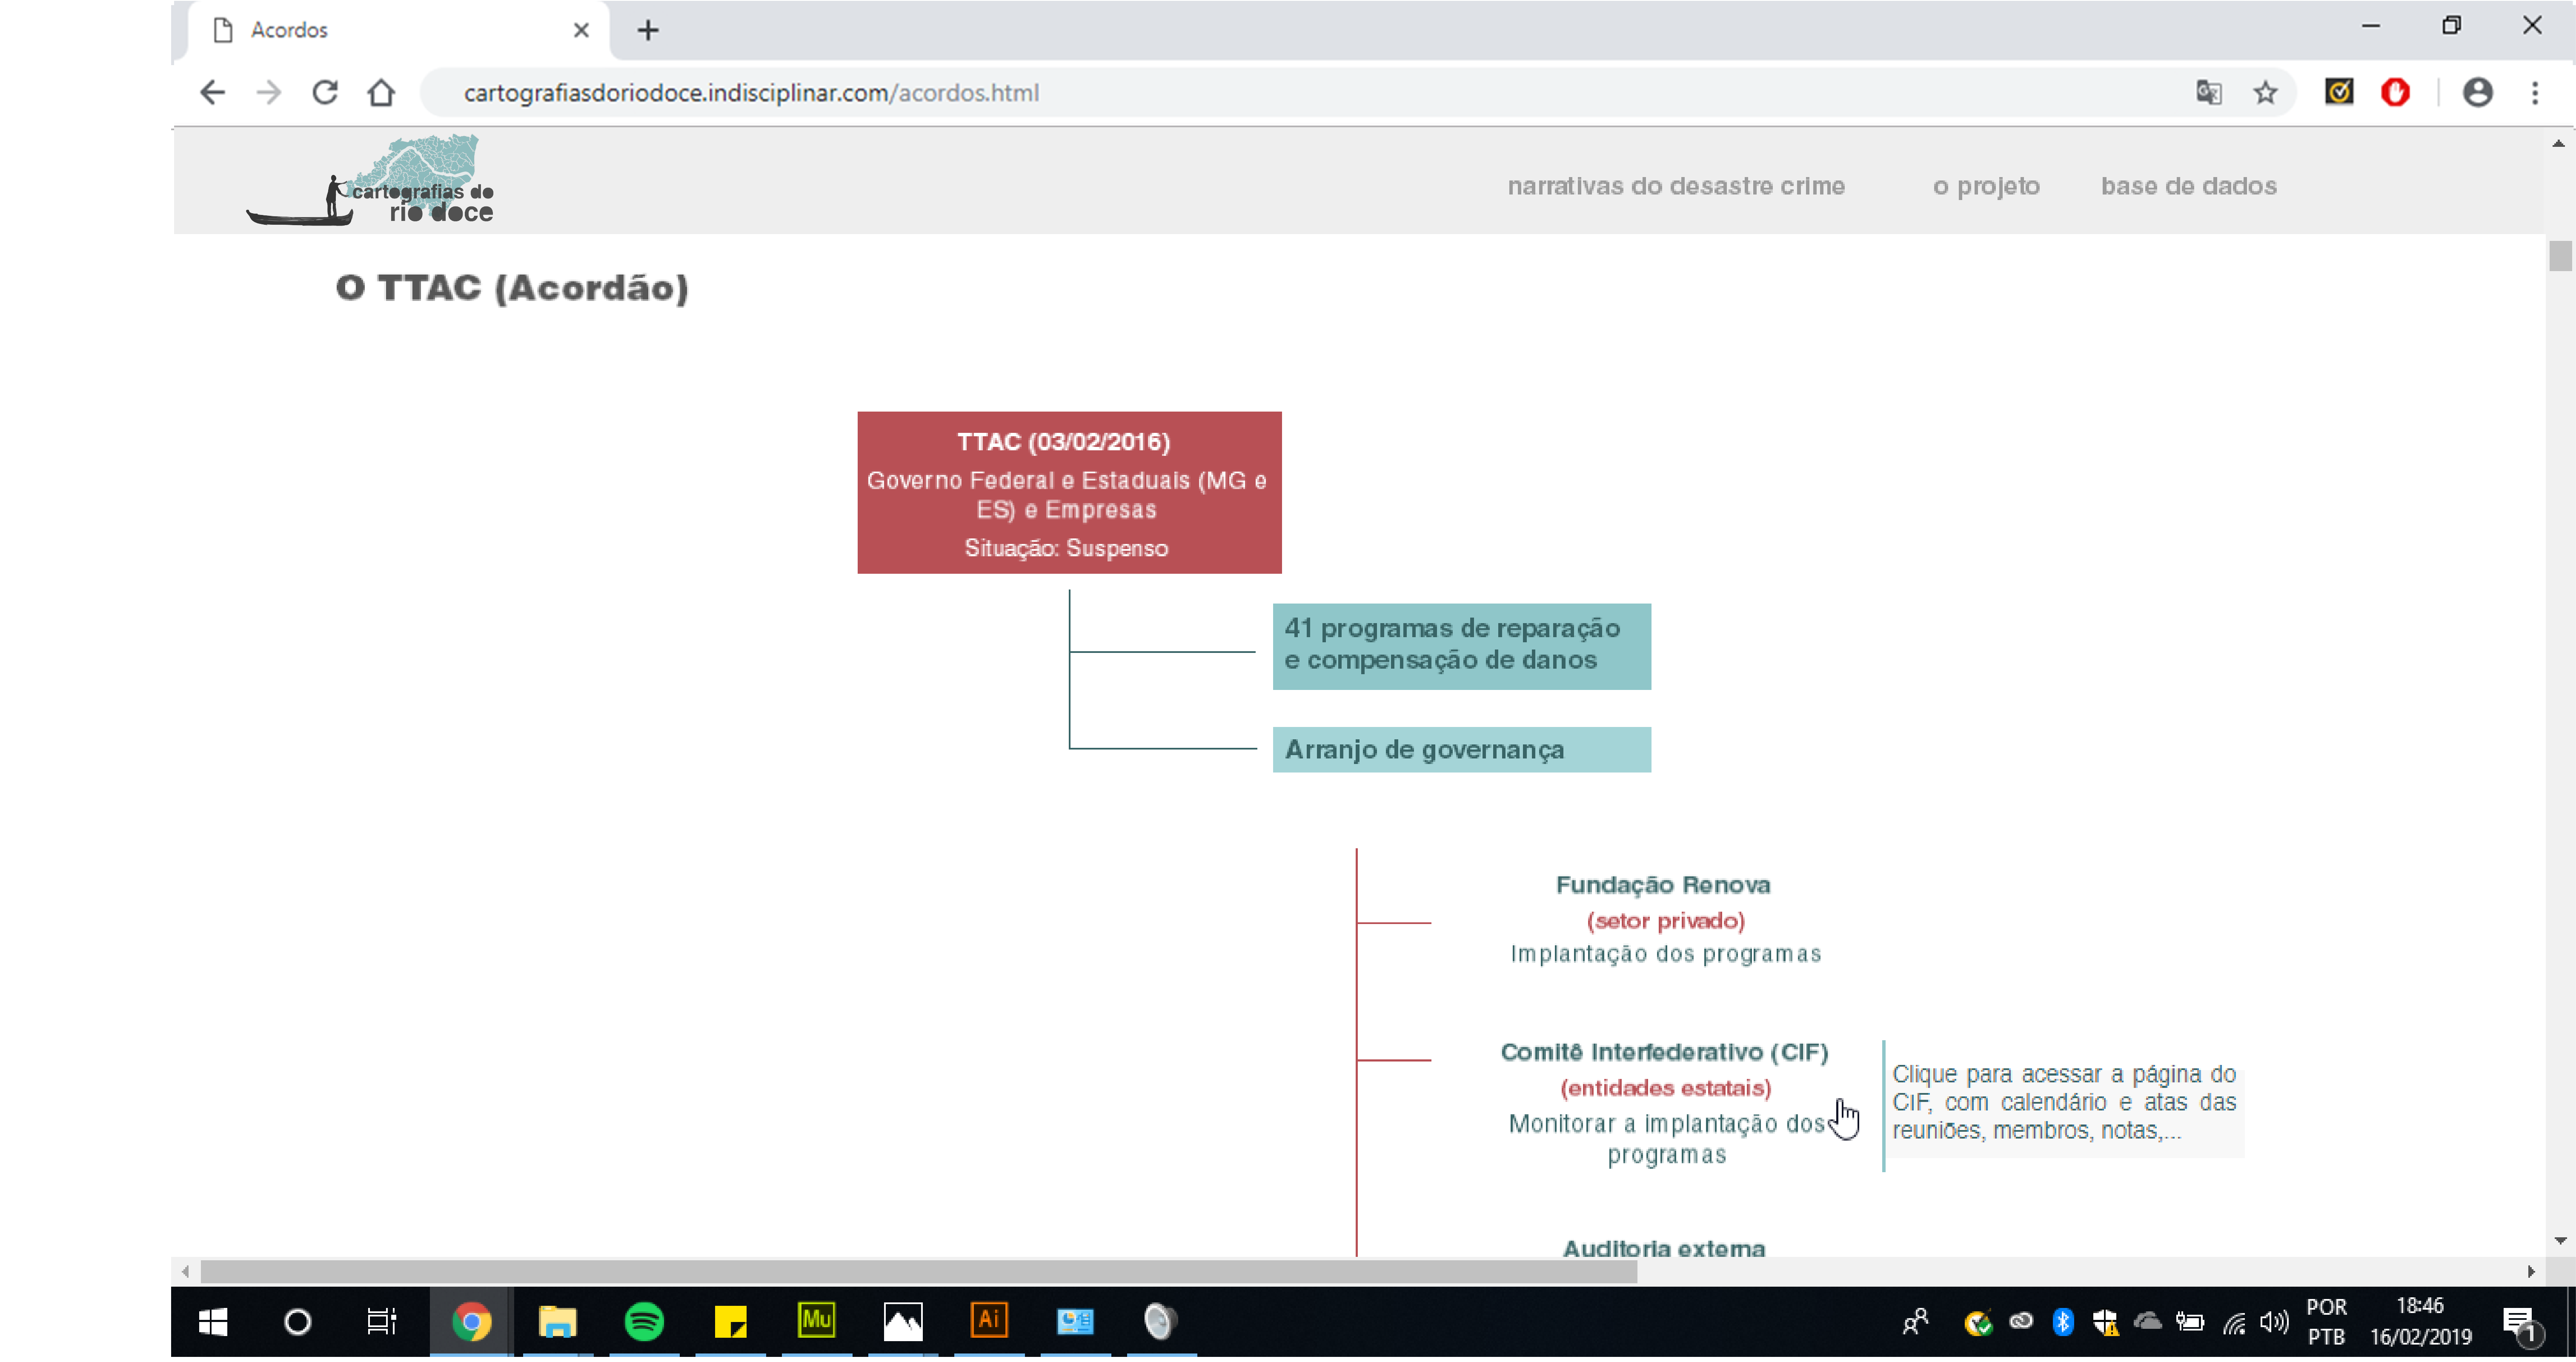Bookmark page with the star icon
Viewport: 2576px width, 1362px height.
click(x=2264, y=93)
